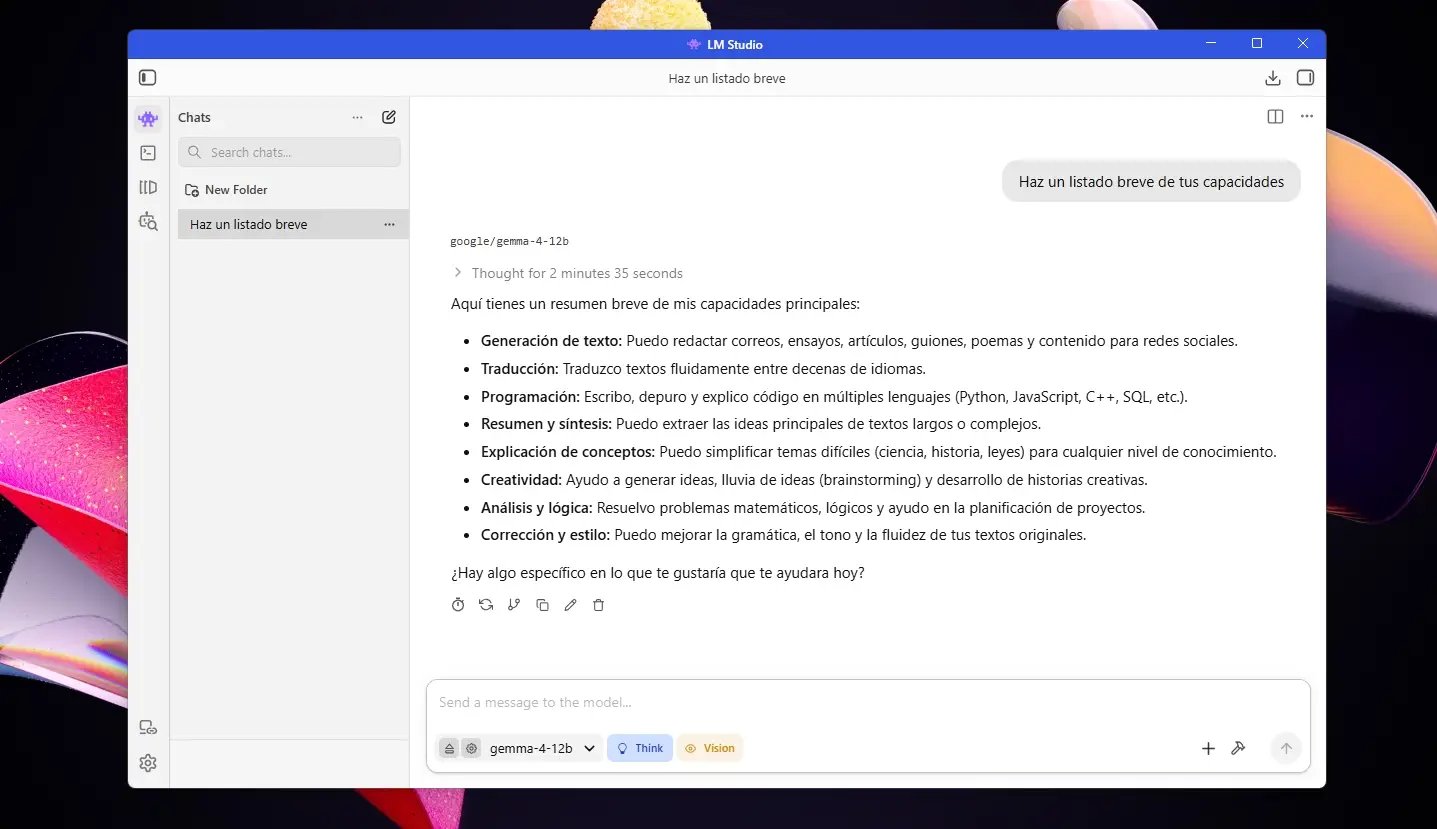This screenshot has width=1437, height=829.
Task: Toggle the Think mode
Action: [x=640, y=748]
